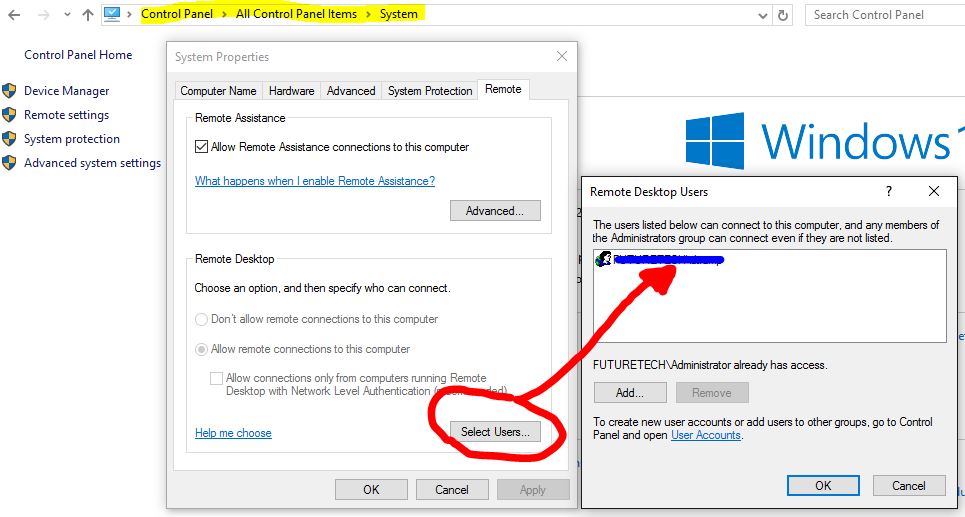Click the Advanced system settings shield icon

coord(9,162)
